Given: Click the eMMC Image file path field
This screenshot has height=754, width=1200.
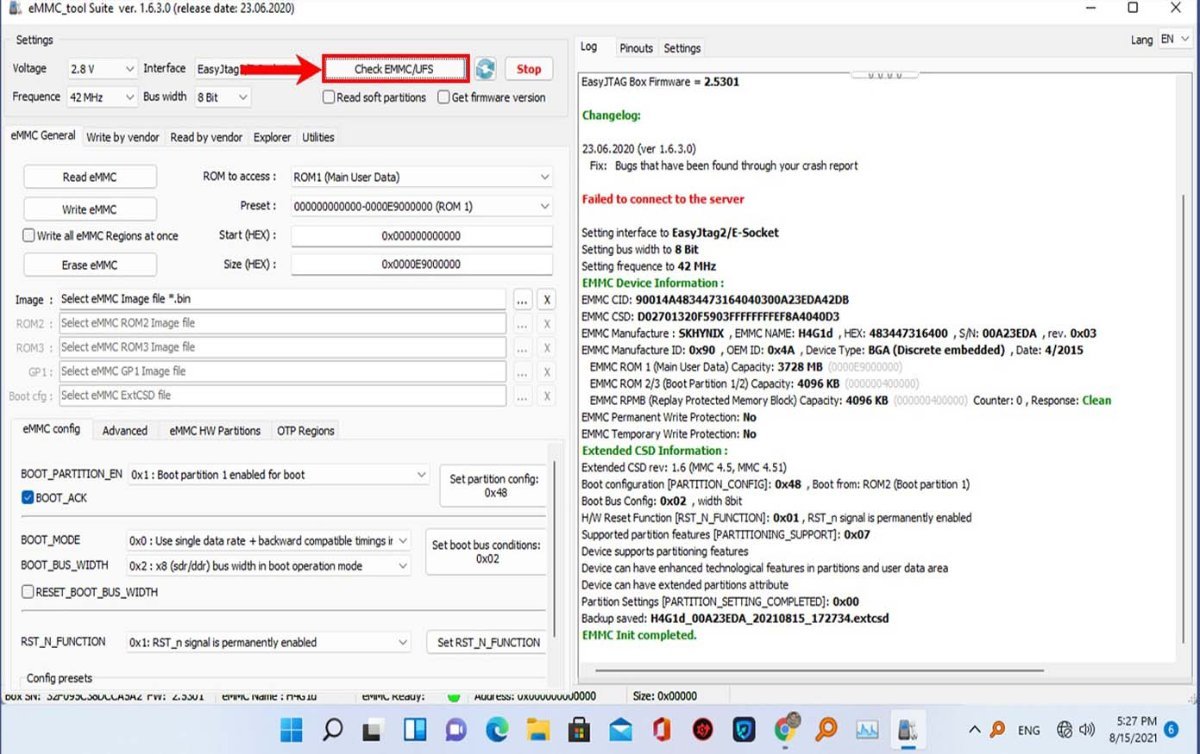Looking at the screenshot, I should click(x=282, y=299).
